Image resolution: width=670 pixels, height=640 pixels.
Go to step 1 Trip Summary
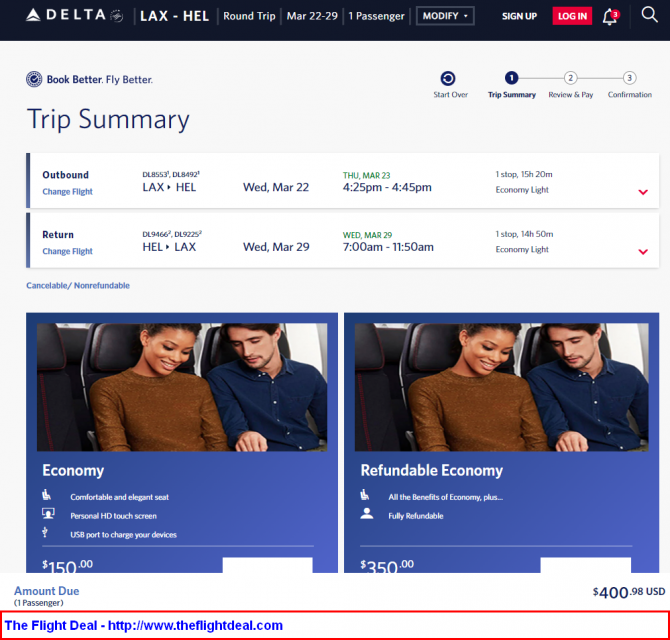[511, 78]
